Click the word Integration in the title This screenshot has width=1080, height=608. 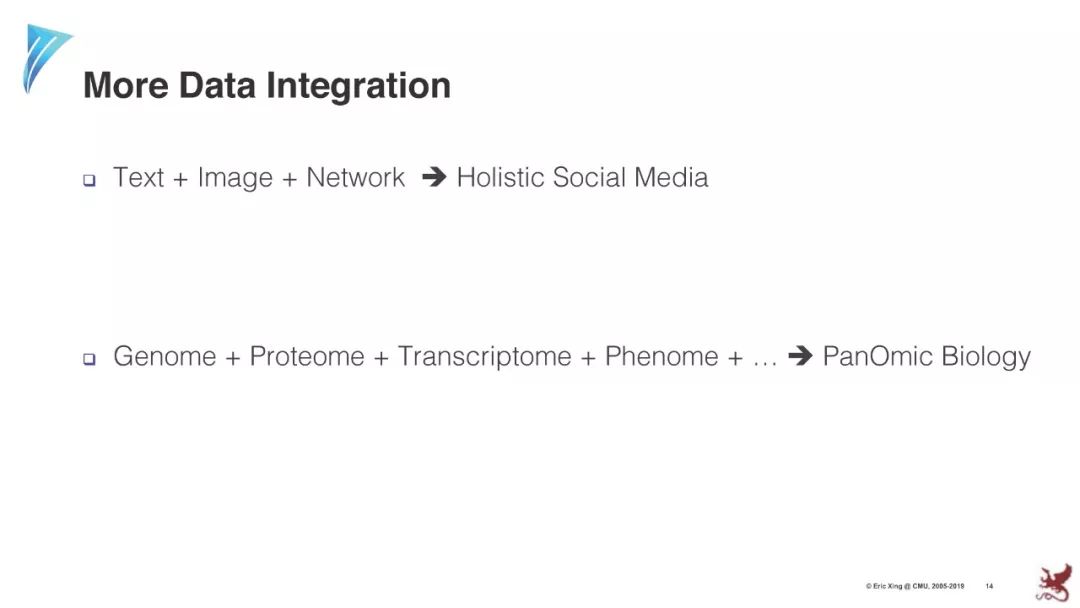coord(358,87)
